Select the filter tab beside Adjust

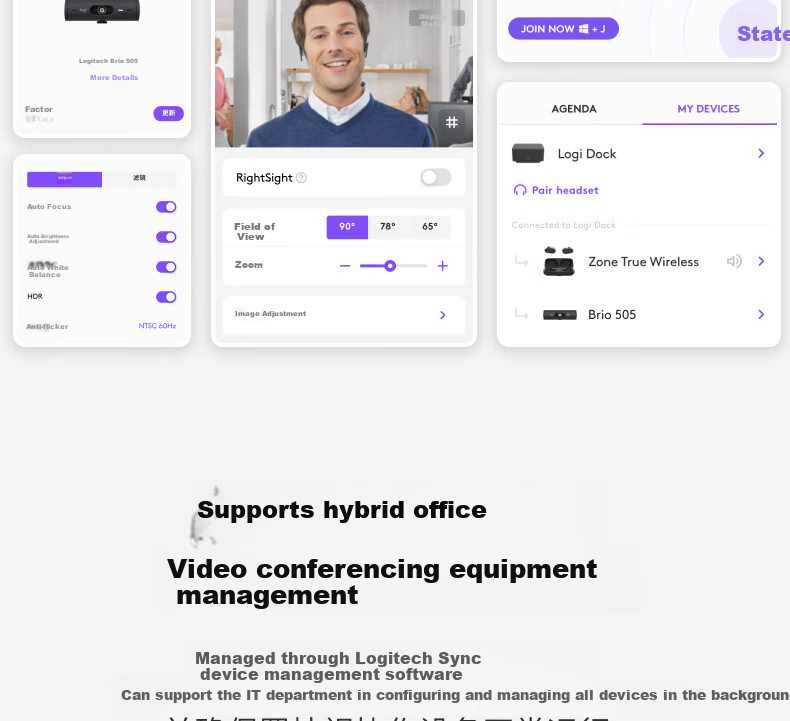139,179
